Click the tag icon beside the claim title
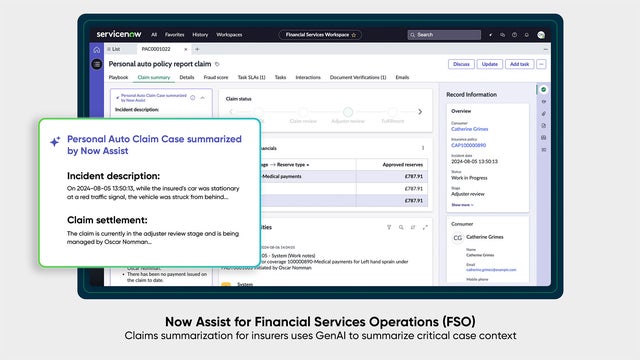The image size is (640, 360). [x=217, y=64]
